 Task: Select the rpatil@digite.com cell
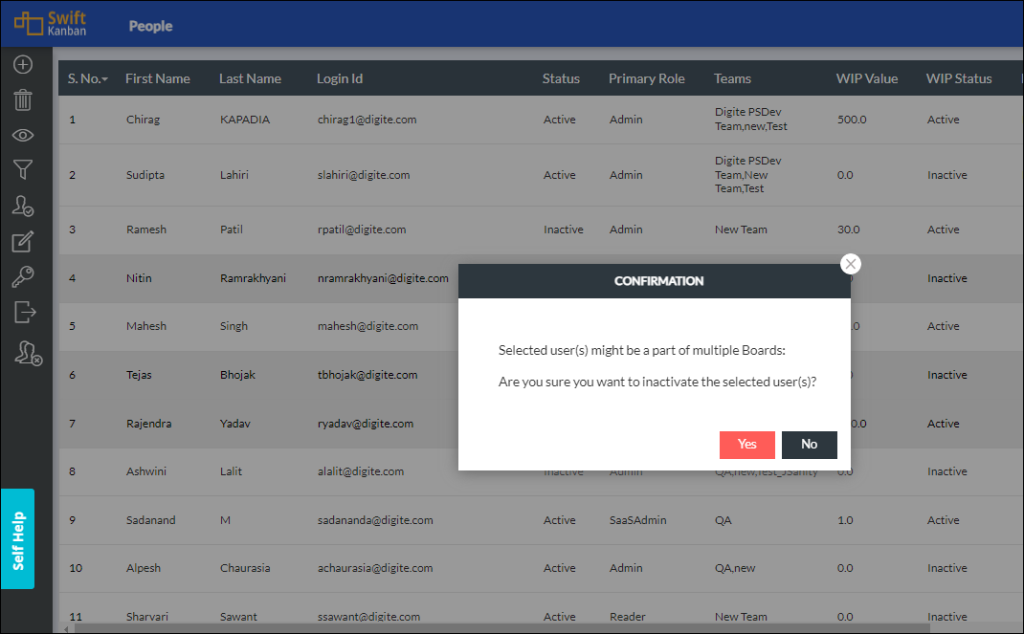[362, 230]
